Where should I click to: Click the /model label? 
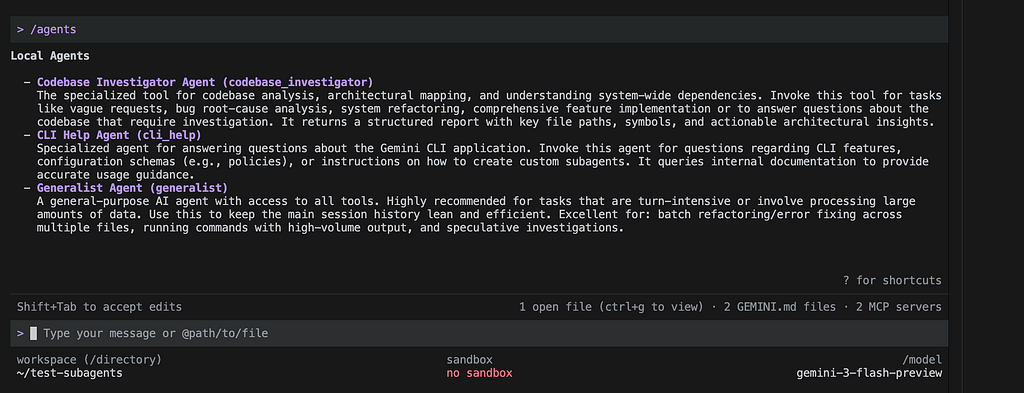pyautogui.click(x=922, y=360)
